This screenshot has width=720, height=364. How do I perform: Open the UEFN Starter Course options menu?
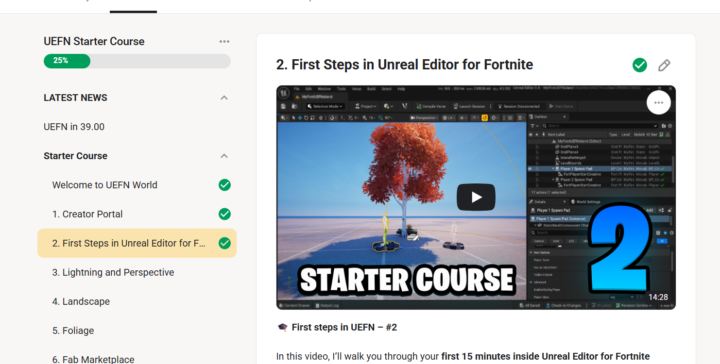click(x=224, y=41)
